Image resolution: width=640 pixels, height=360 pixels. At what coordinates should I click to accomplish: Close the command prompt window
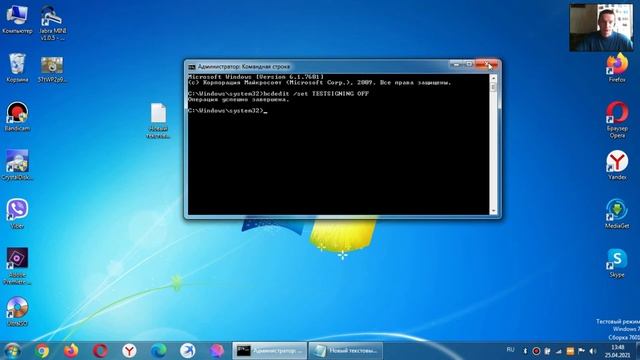tap(487, 64)
